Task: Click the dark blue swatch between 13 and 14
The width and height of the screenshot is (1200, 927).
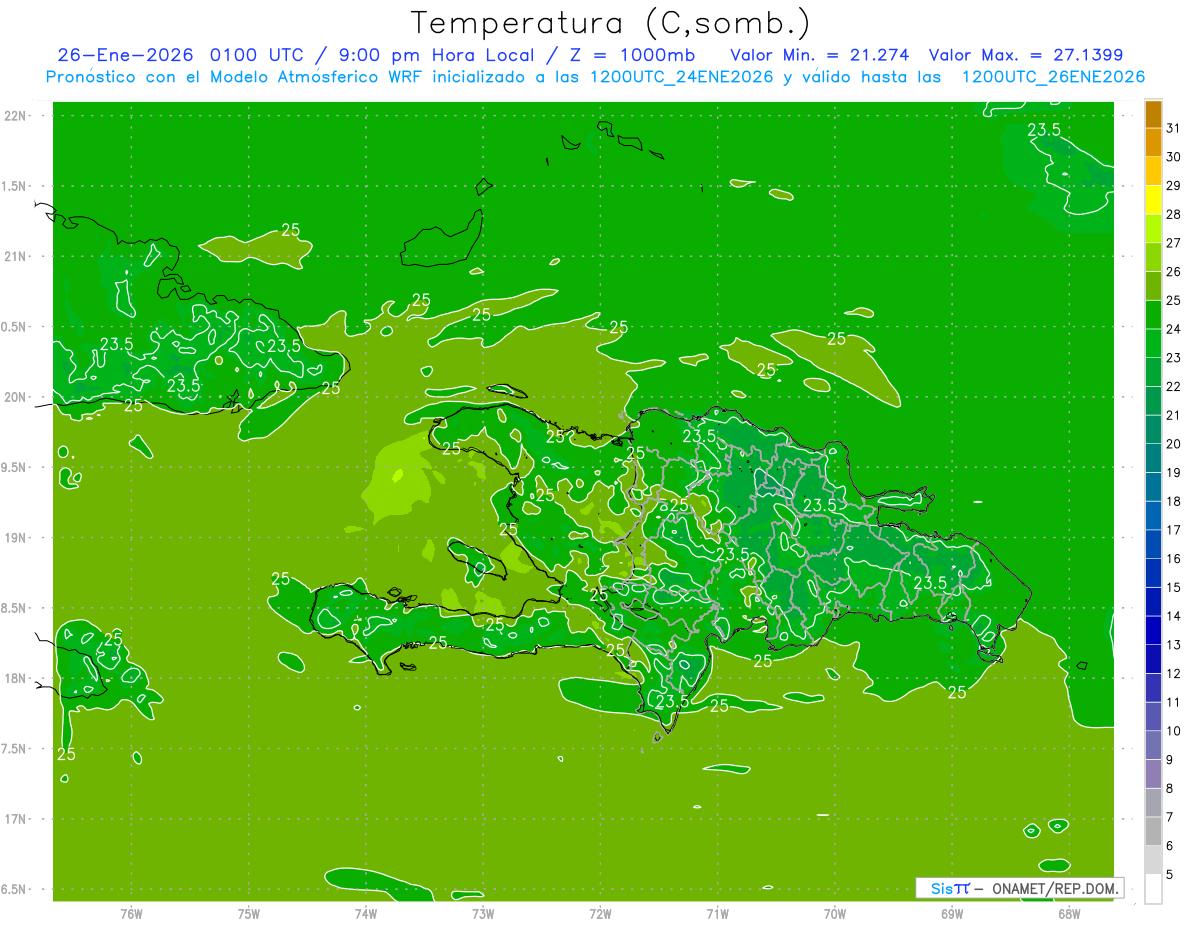Action: tap(1154, 631)
